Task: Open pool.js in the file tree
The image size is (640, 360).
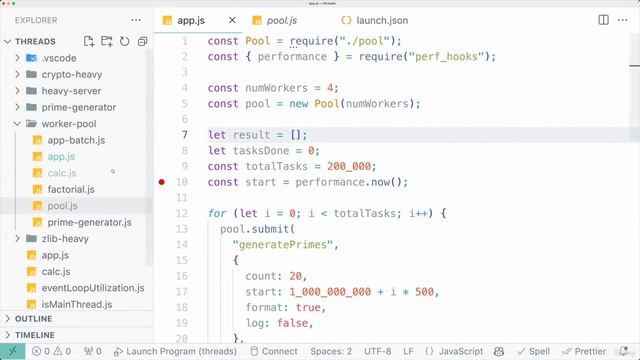Action: tap(62, 205)
